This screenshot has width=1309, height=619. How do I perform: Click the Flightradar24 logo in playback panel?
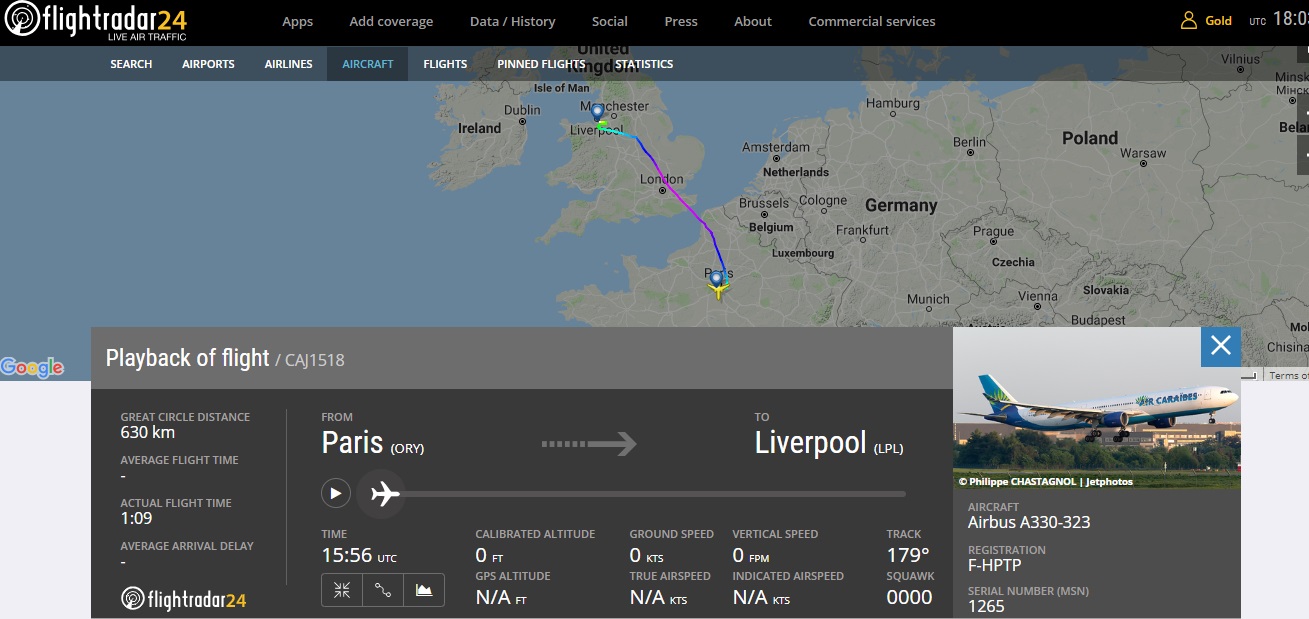coord(184,599)
